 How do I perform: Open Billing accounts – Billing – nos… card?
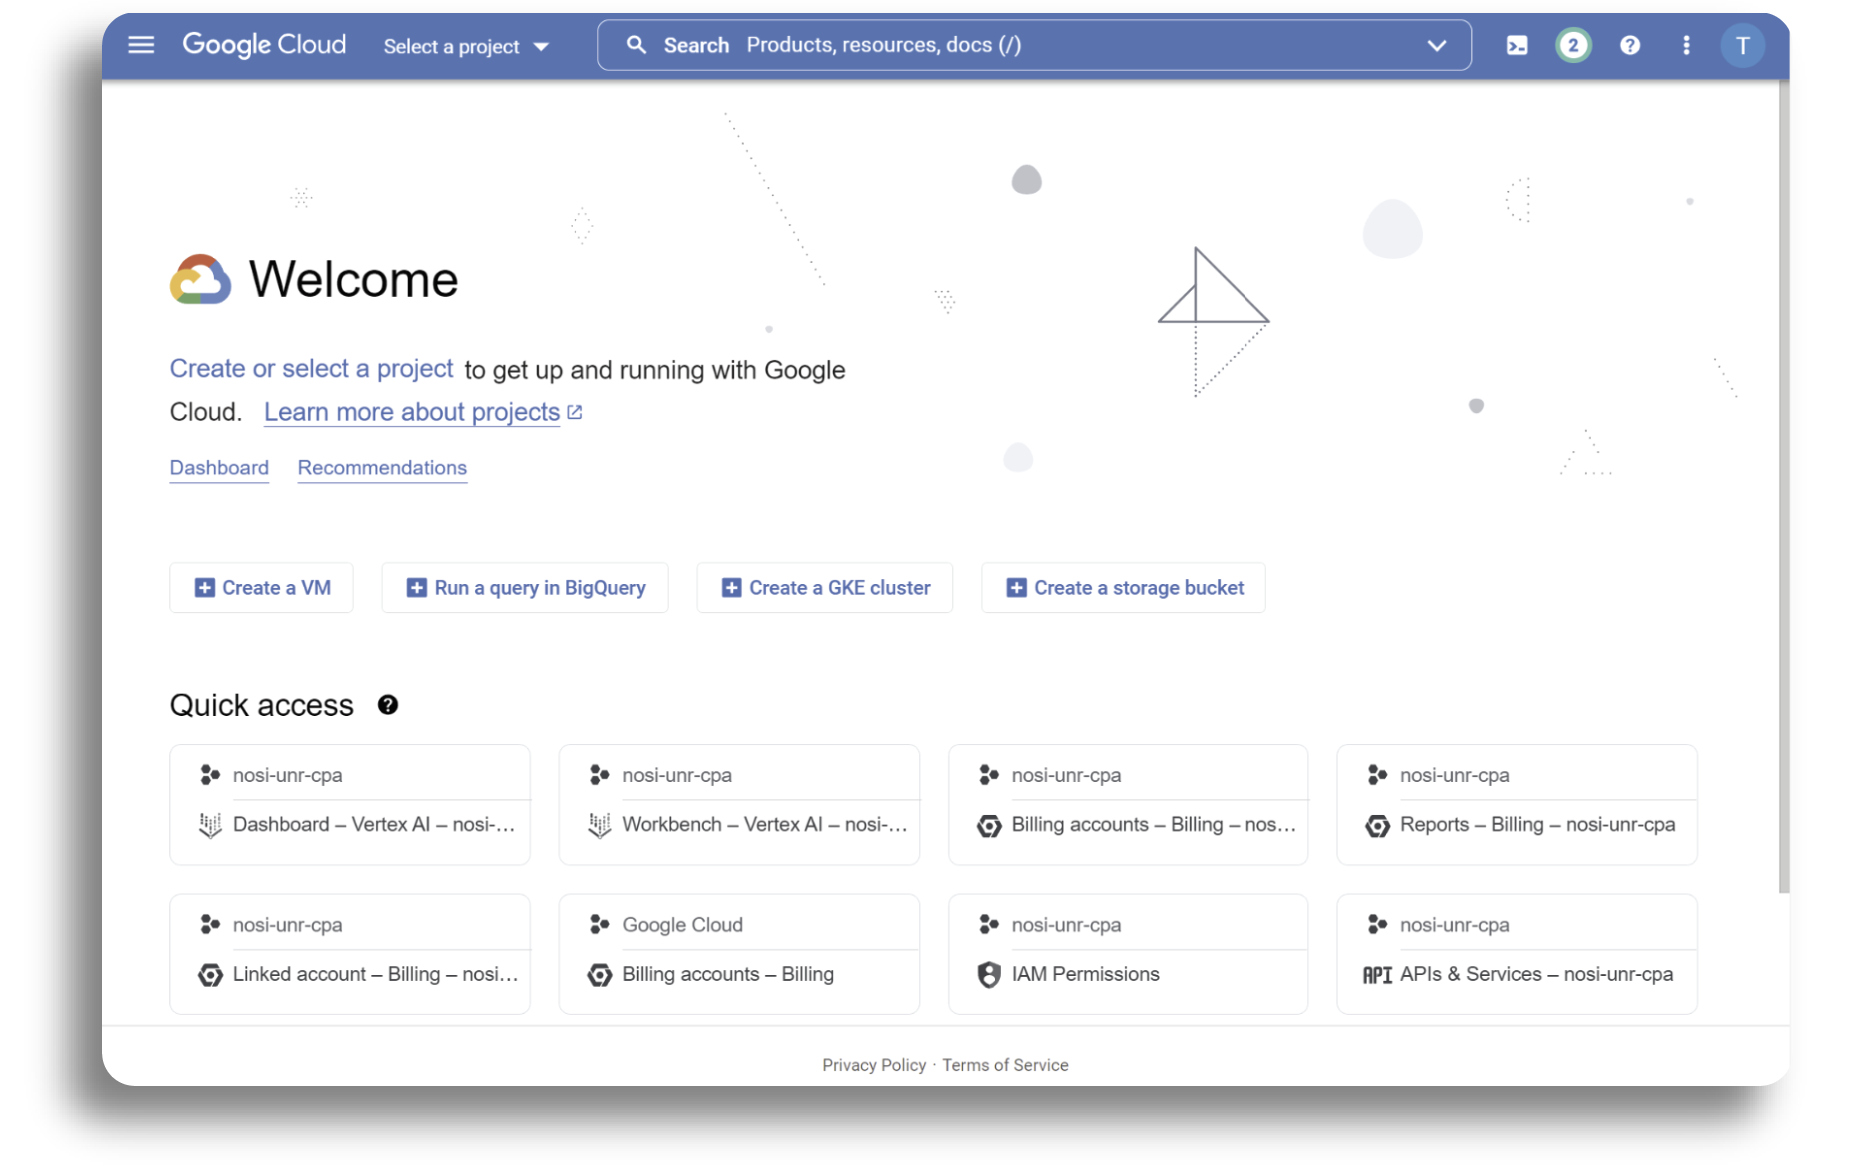(x=1128, y=805)
